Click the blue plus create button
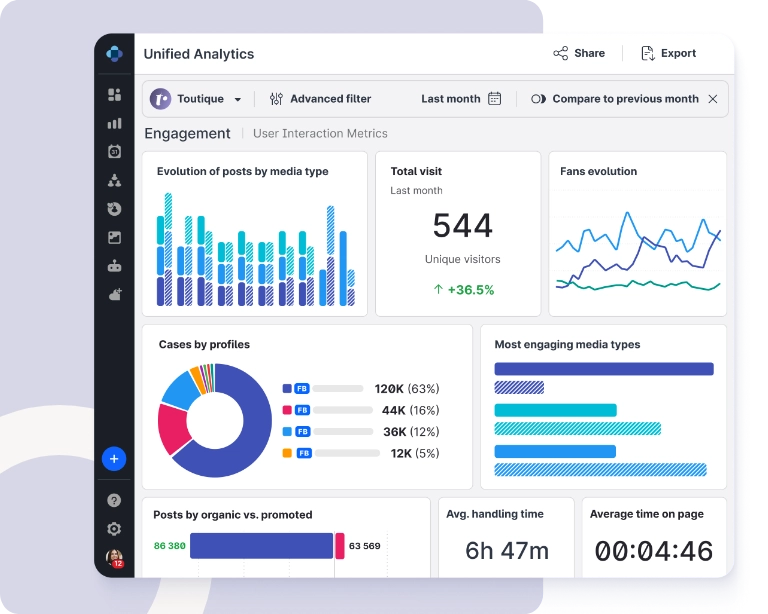This screenshot has height=614, width=768. [x=114, y=459]
